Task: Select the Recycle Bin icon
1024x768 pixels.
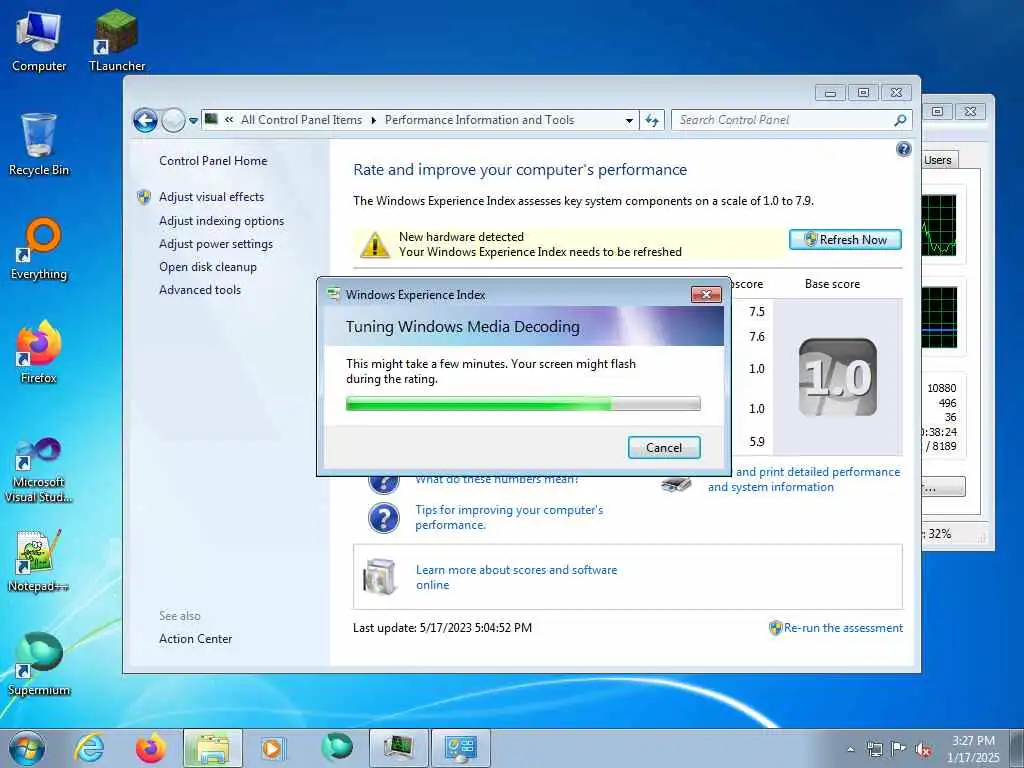Action: coord(39,144)
